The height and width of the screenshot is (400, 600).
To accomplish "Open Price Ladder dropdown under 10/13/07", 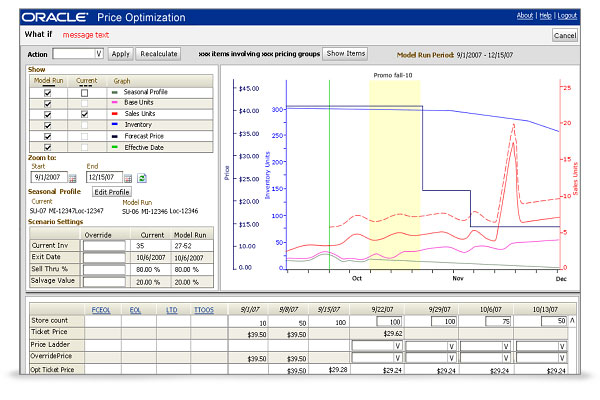I will click(x=541, y=346).
